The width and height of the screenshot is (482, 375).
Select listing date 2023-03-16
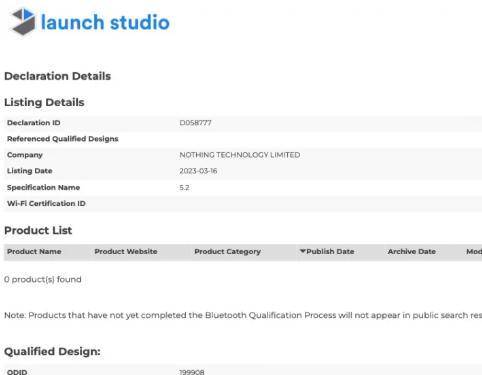[198, 171]
